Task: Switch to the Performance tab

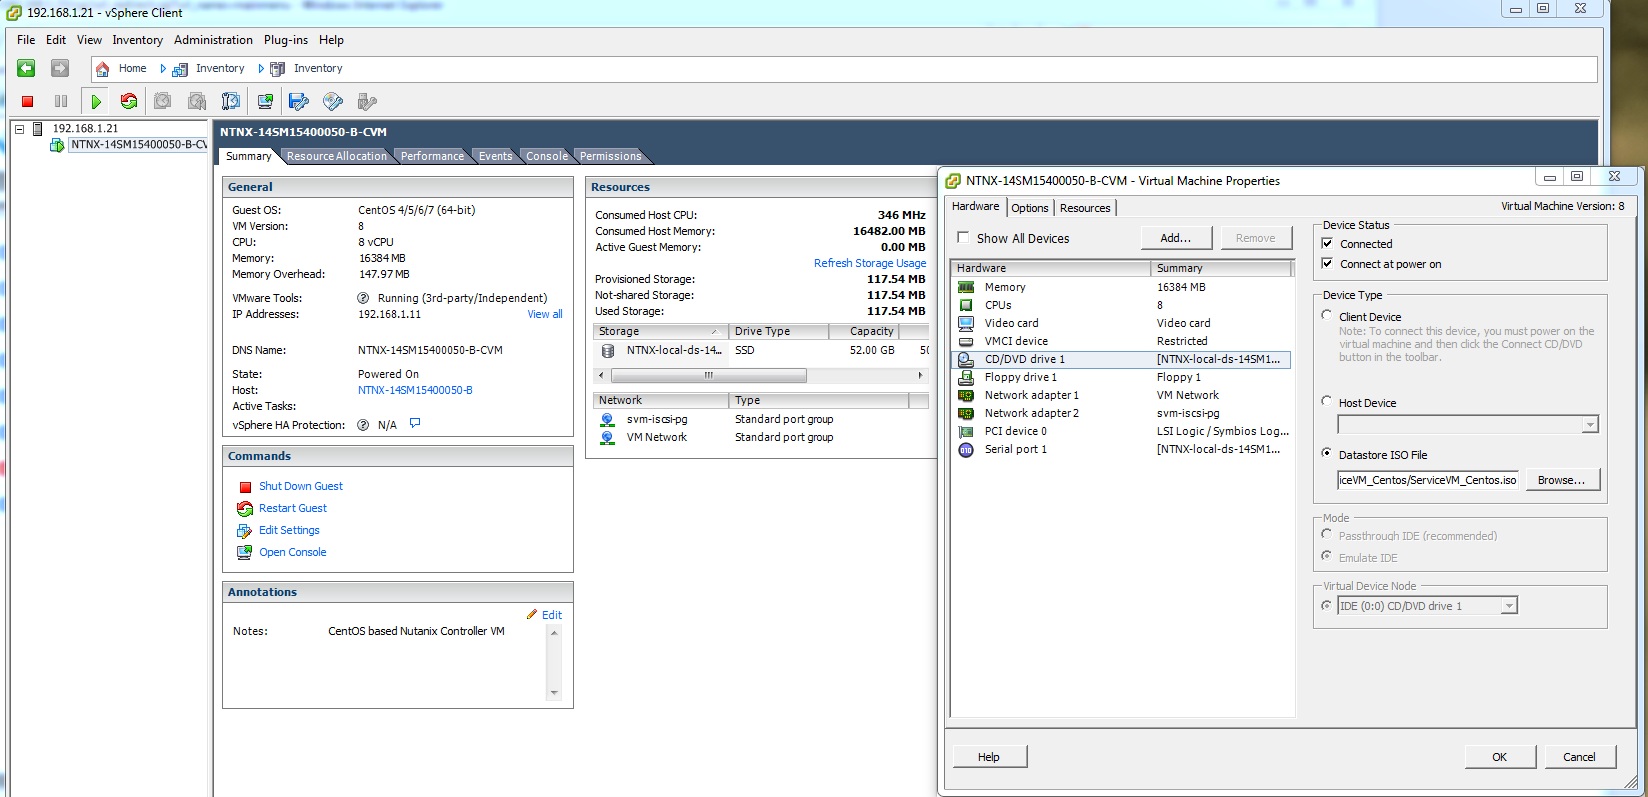Action: [x=432, y=156]
